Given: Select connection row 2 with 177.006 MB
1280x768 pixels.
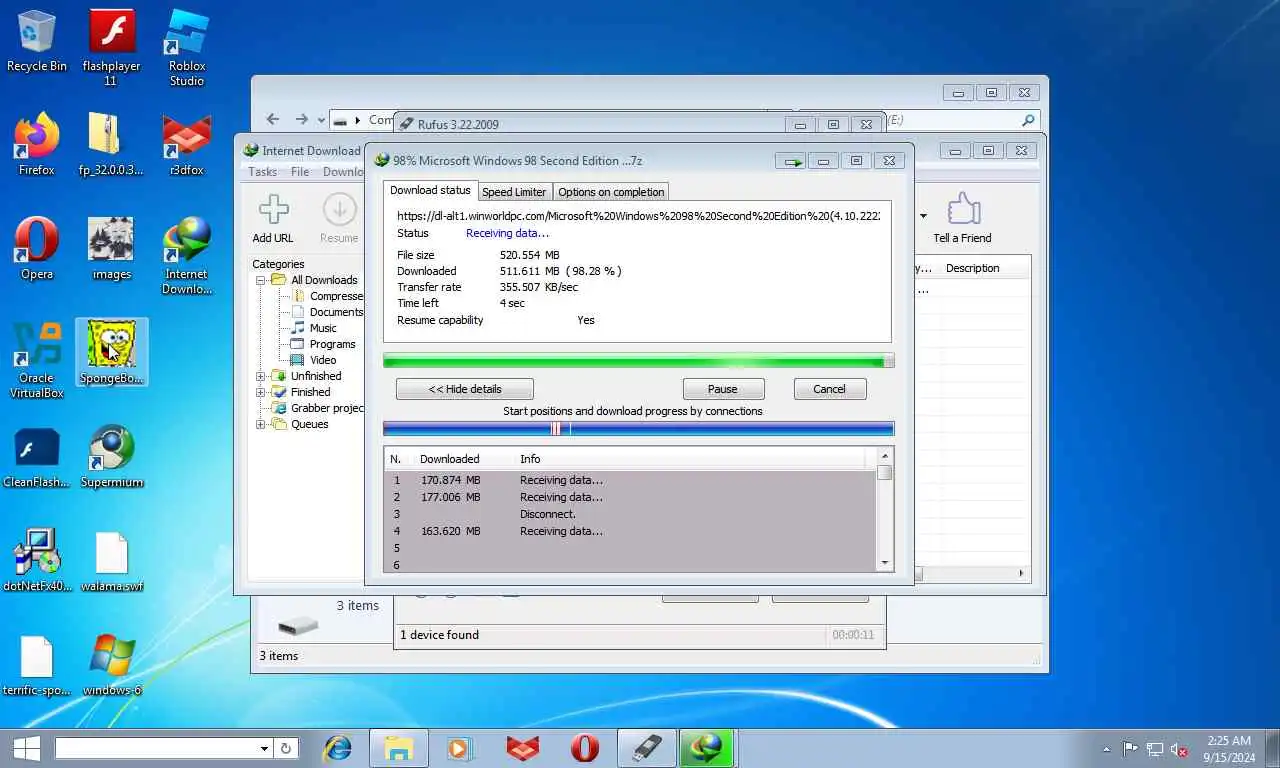Looking at the screenshot, I should 631,497.
